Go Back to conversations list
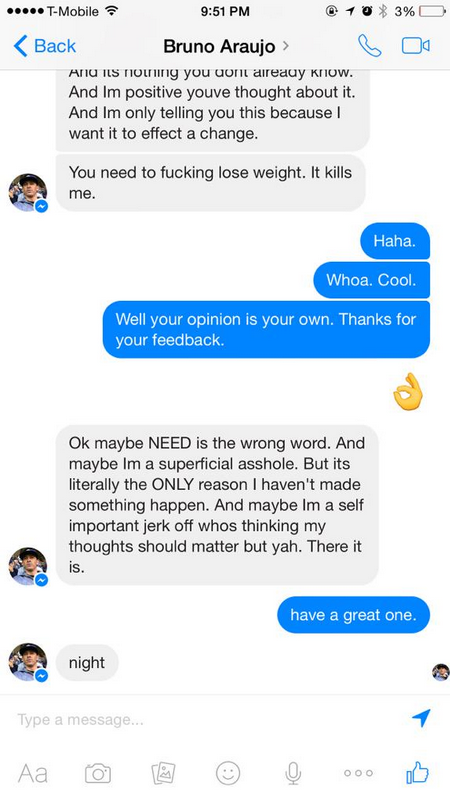 45,46
